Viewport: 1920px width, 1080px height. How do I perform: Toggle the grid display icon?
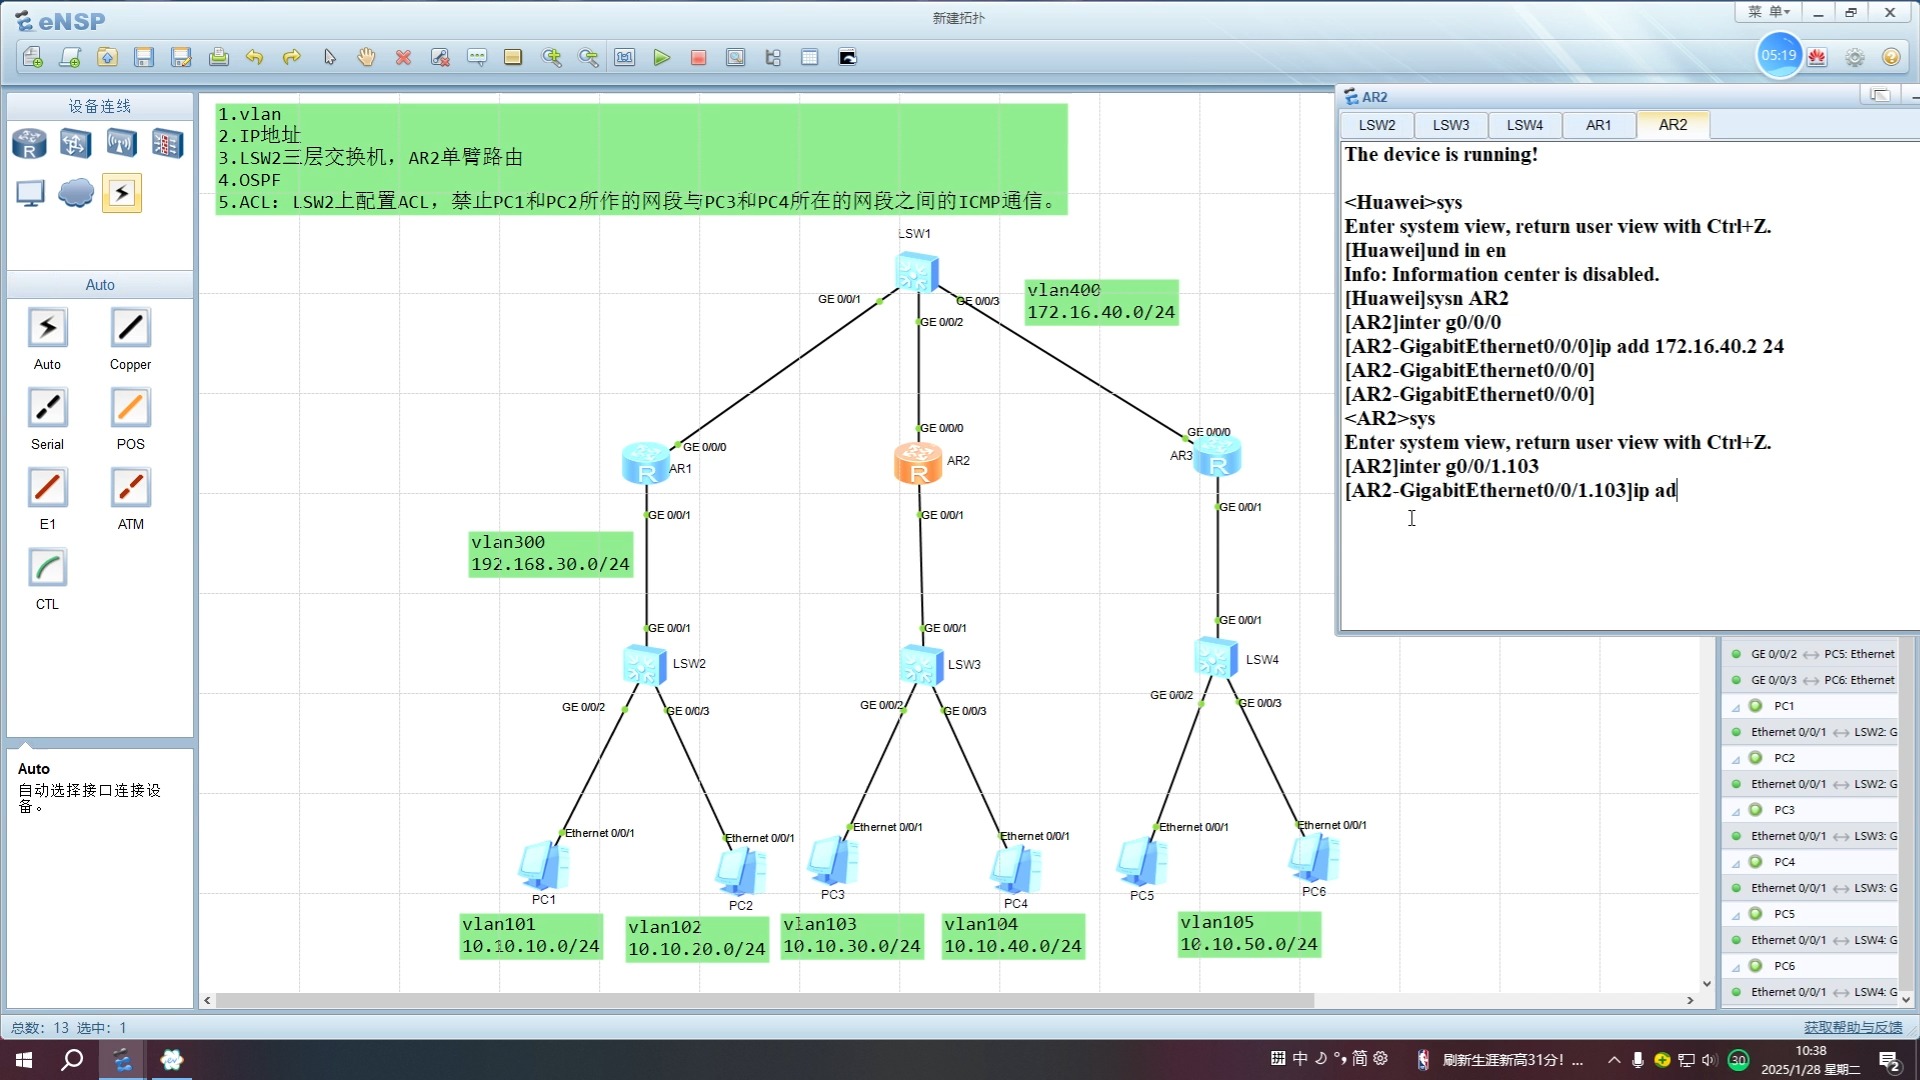[809, 57]
